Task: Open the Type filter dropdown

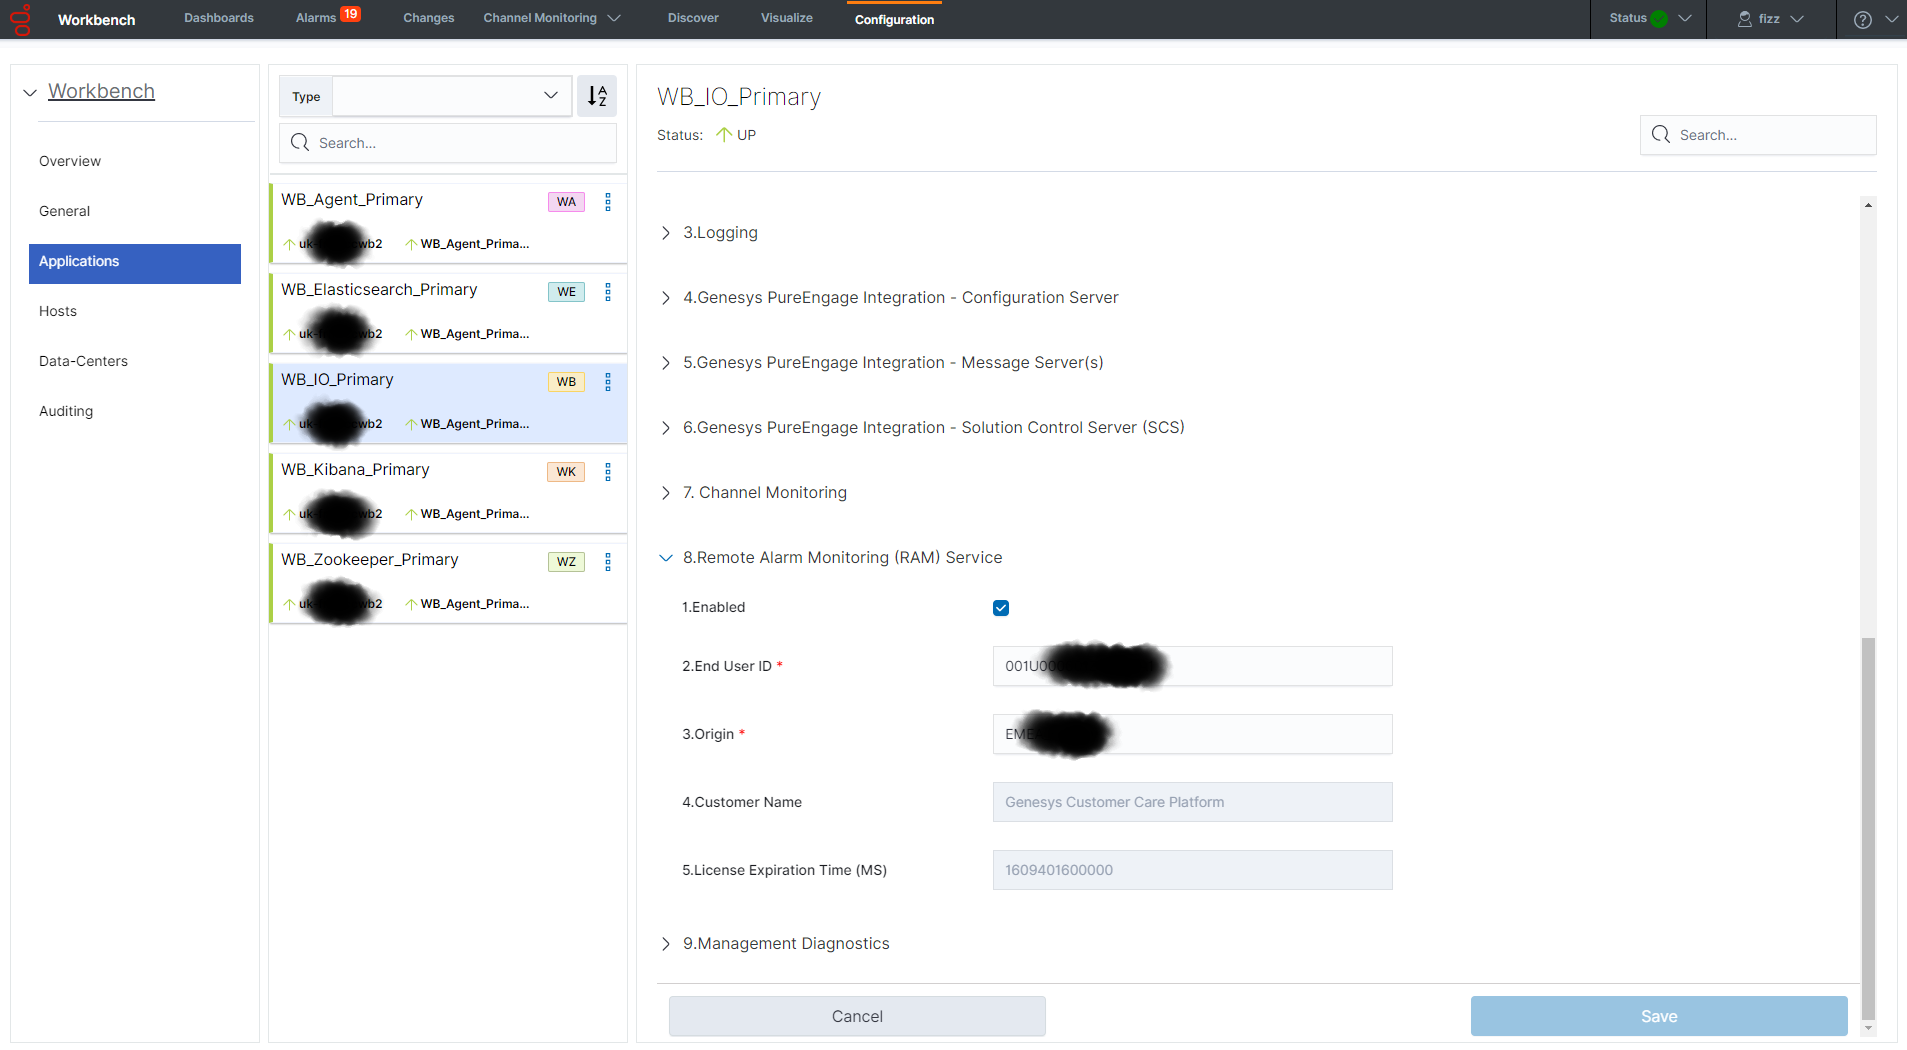Action: point(452,96)
